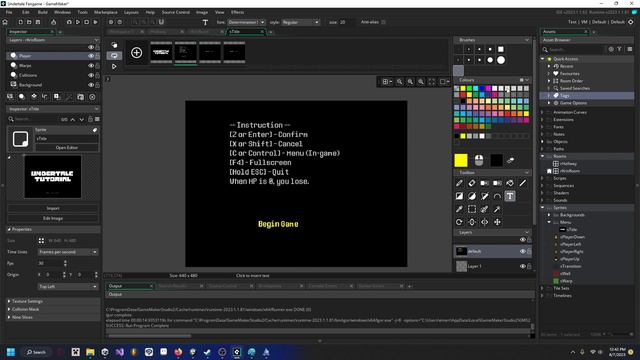Click the Import button
The width and height of the screenshot is (640, 360).
(53, 209)
